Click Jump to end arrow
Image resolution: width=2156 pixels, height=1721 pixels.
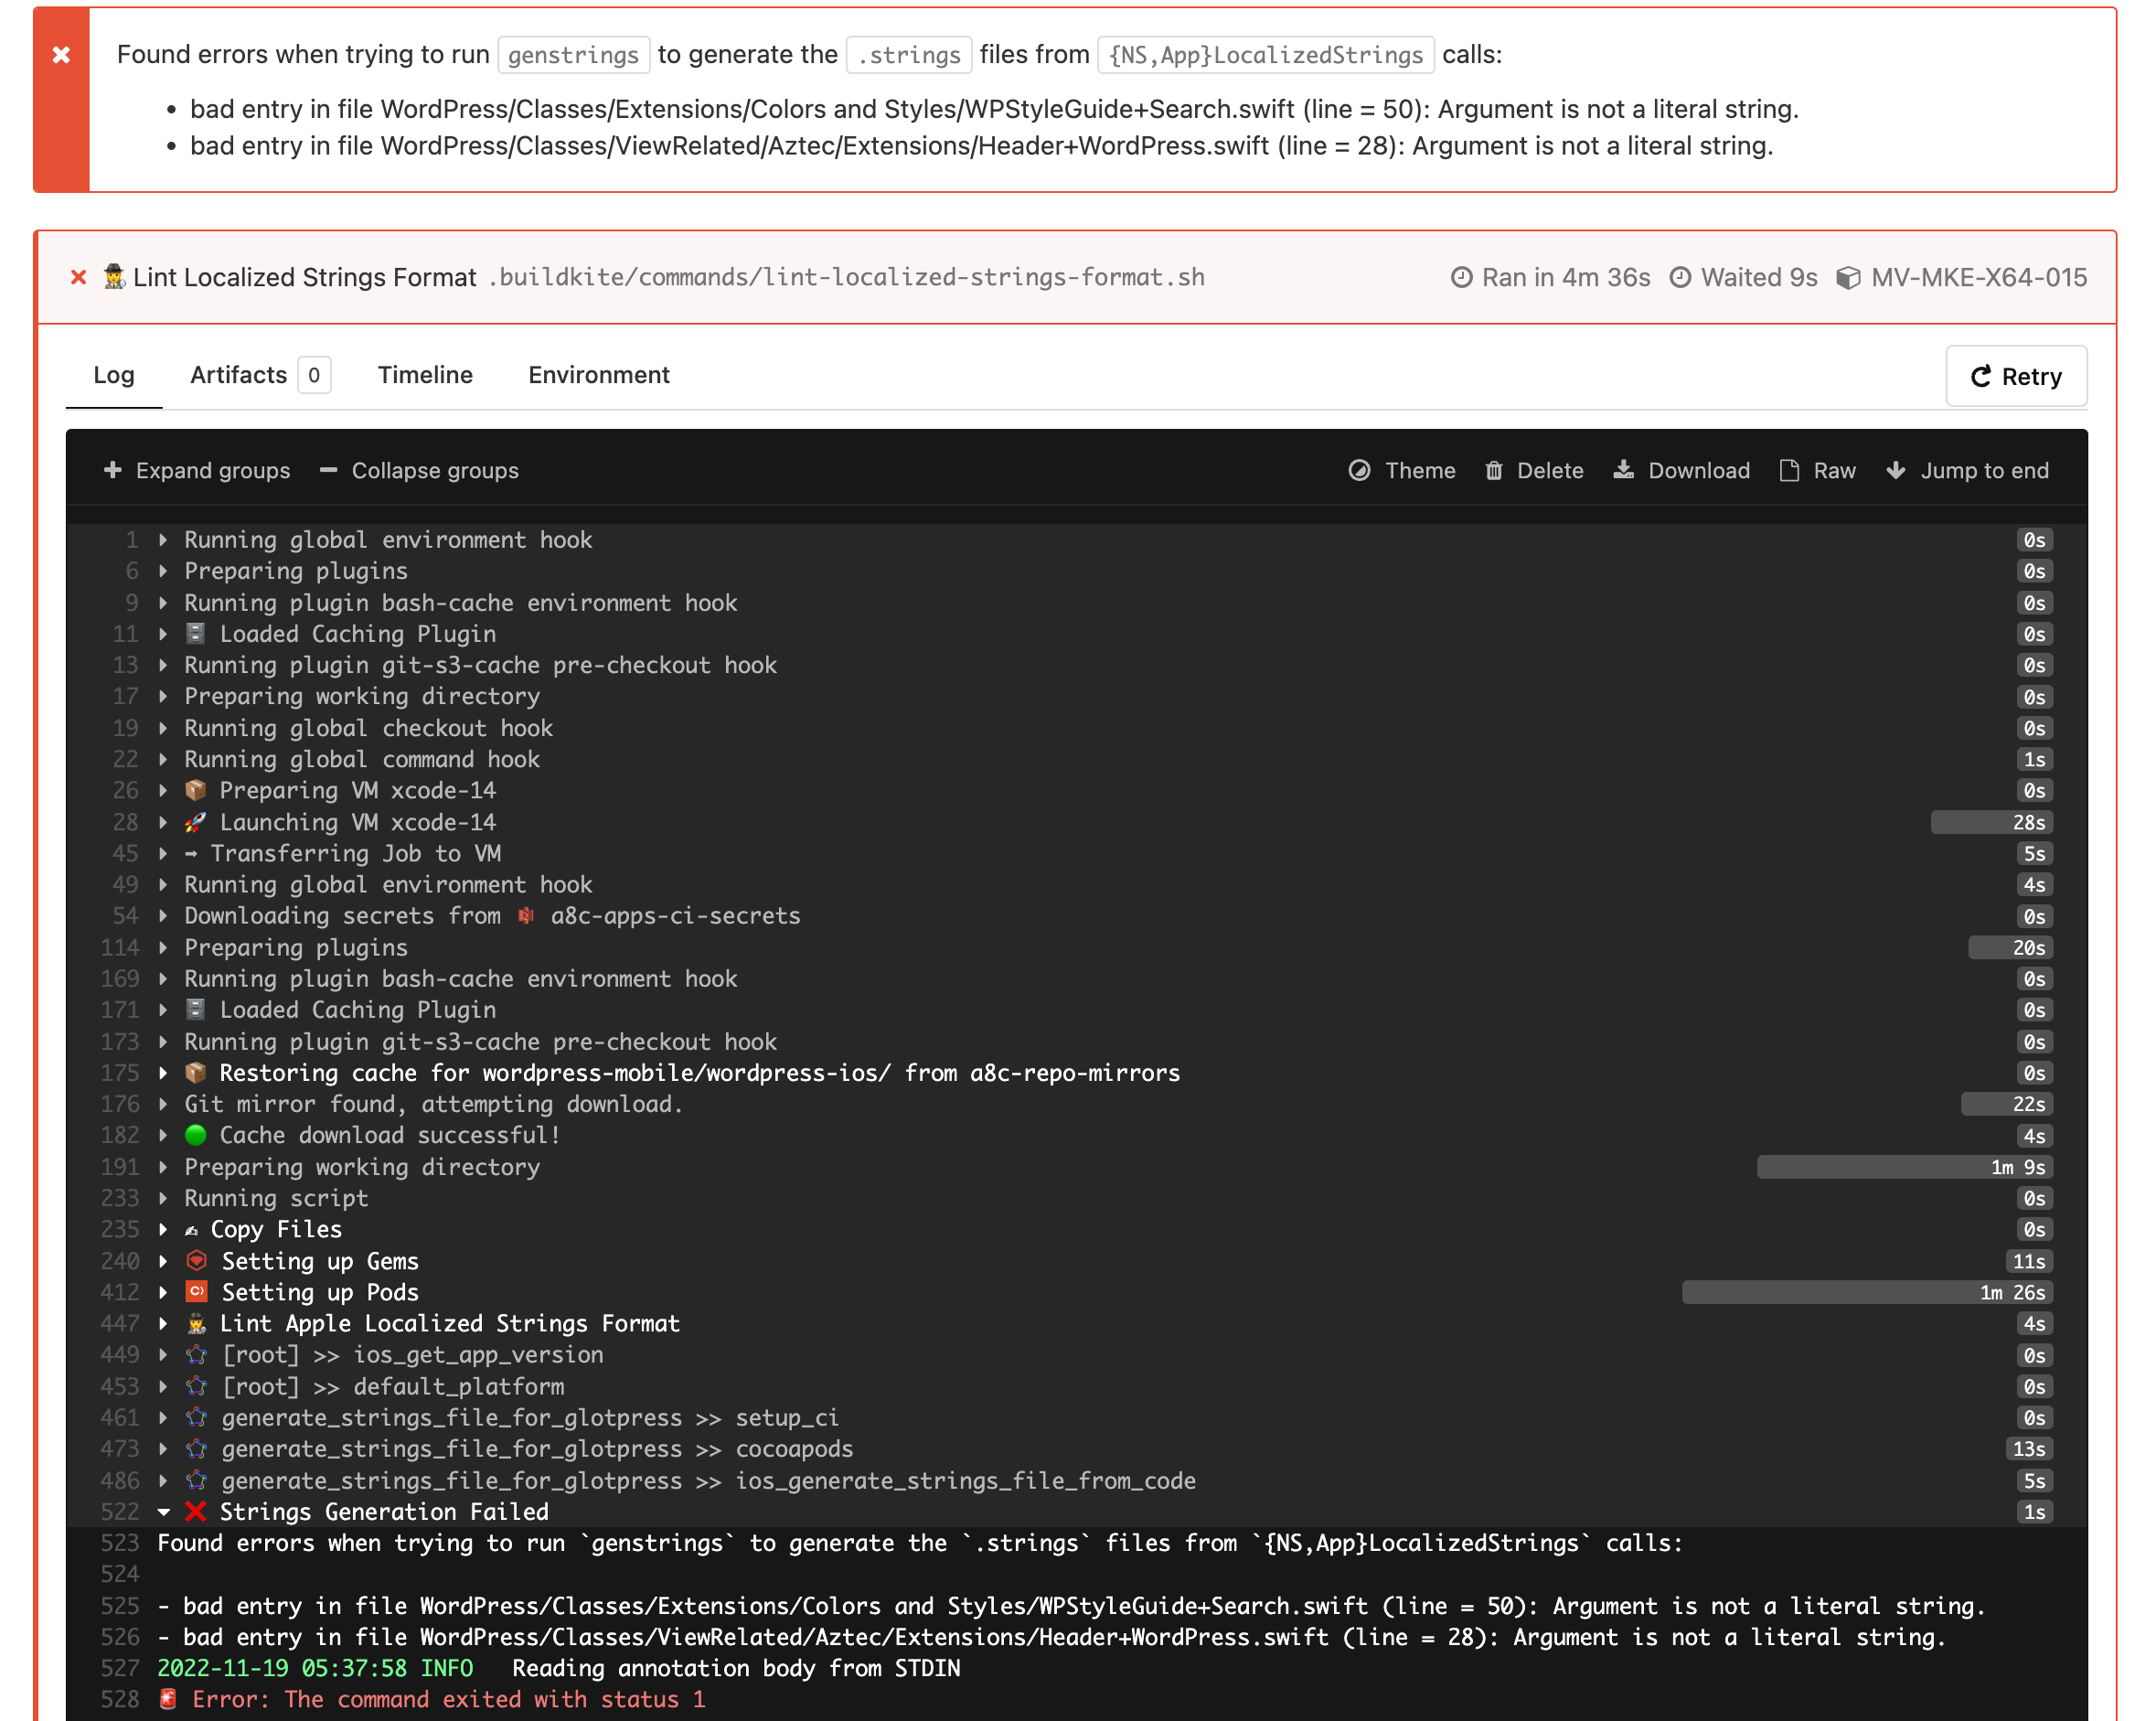[1895, 470]
